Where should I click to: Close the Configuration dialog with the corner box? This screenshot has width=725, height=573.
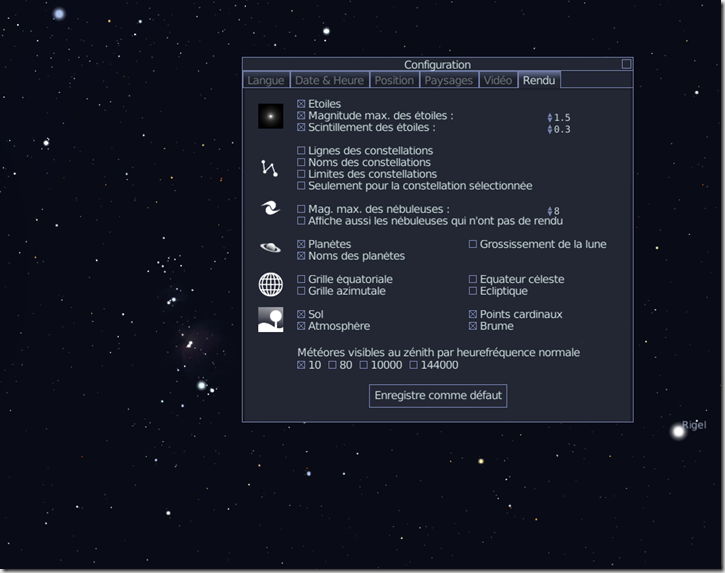[626, 64]
